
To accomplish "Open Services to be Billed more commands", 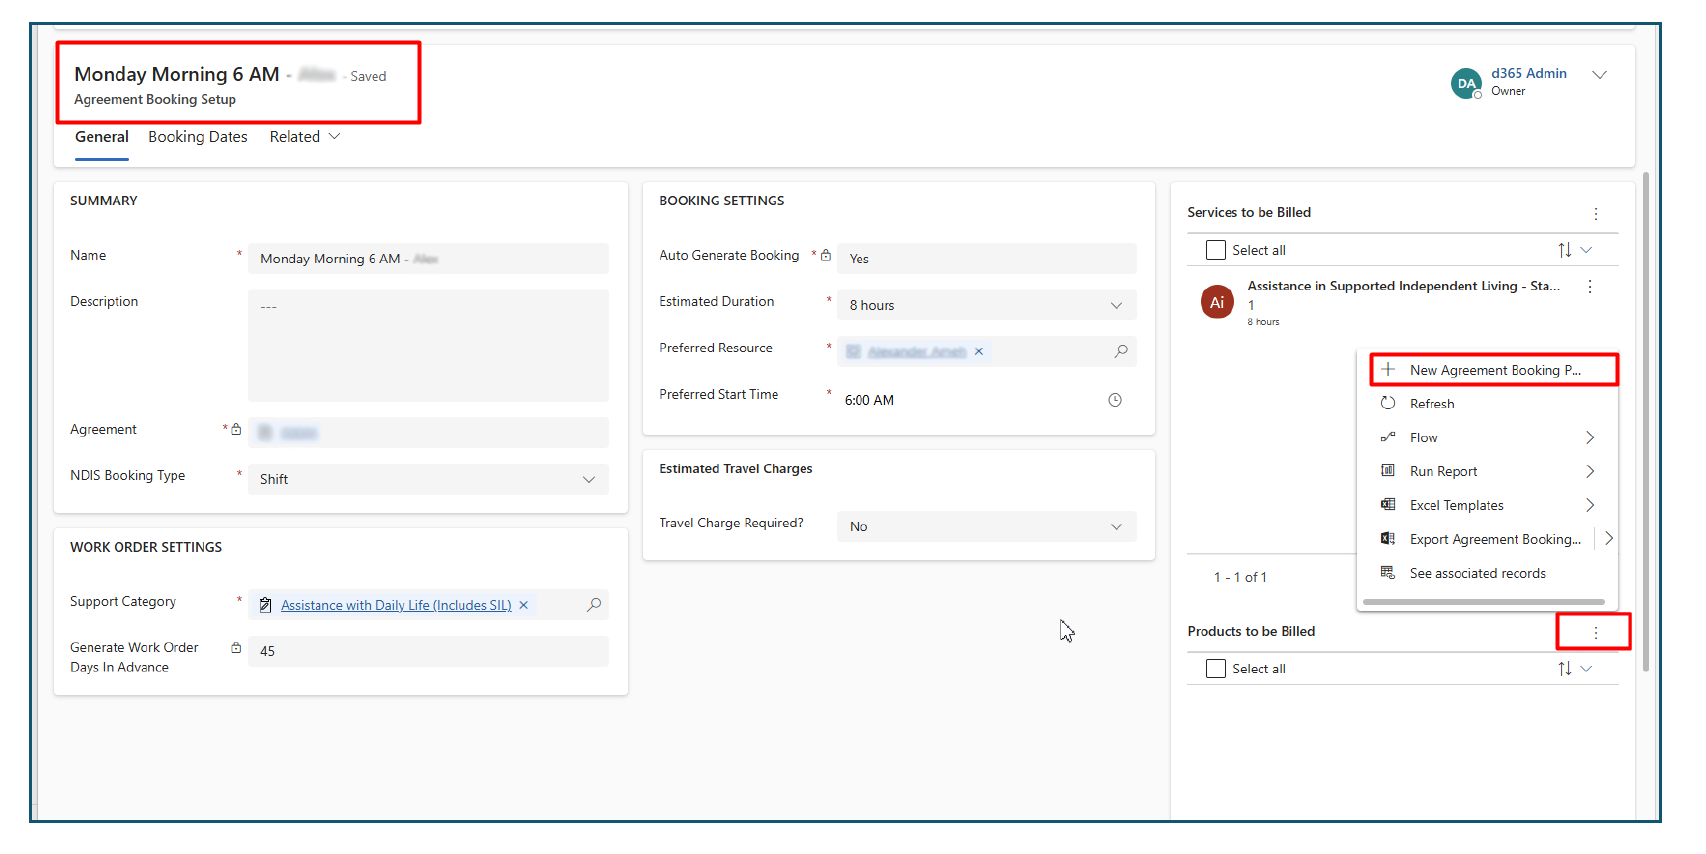I will [x=1595, y=214].
